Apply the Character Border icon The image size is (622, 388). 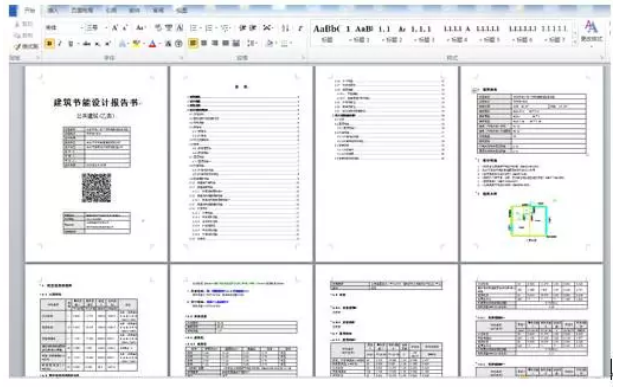tap(180, 28)
